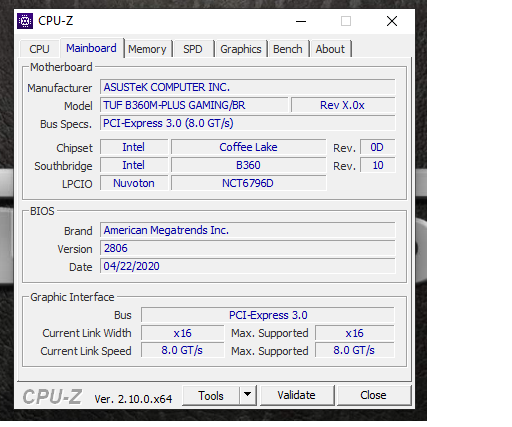Select the Mainboard tab
Screen dimensions: 512x427
click(x=91, y=48)
